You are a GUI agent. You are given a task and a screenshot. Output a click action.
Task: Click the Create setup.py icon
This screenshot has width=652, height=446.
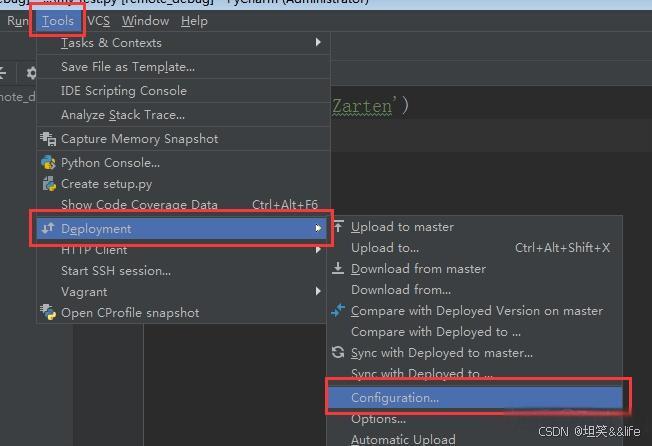tap(49, 183)
